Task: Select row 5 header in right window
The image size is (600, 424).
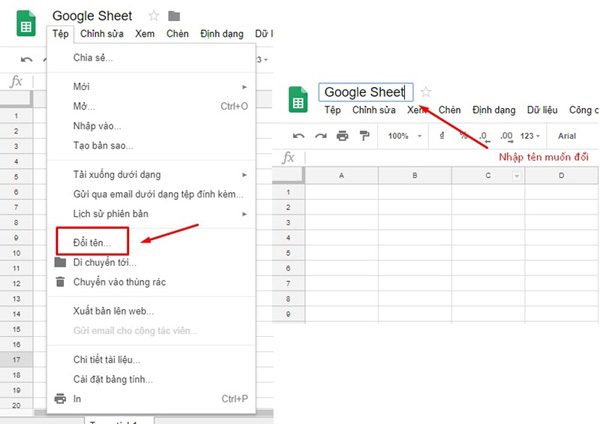Action: 289,253
